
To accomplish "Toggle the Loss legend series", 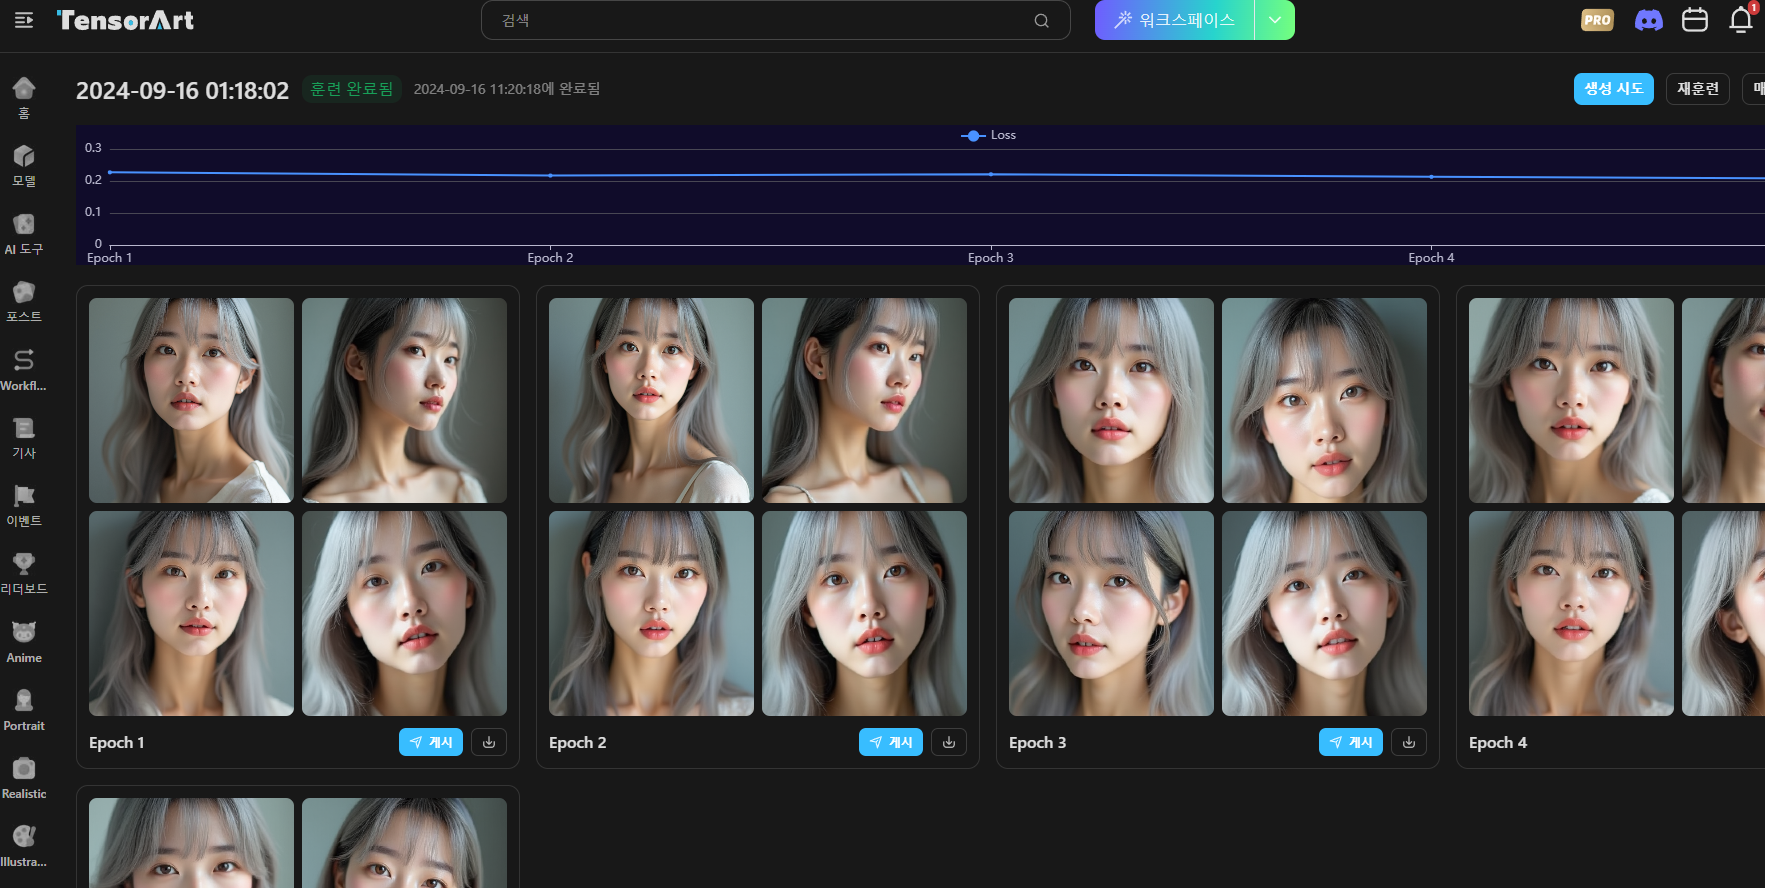I will click(x=989, y=135).
